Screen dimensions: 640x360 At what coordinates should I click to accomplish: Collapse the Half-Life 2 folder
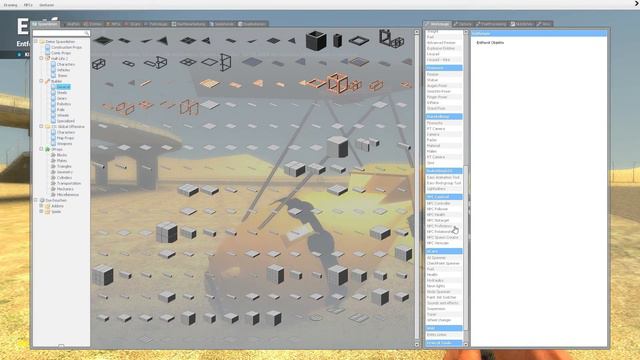[x=41, y=58]
